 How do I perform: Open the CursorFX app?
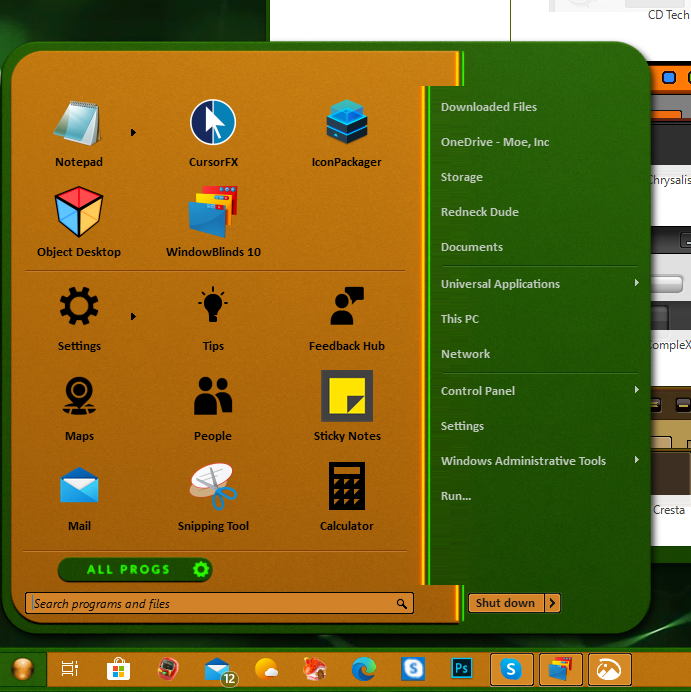(x=213, y=132)
